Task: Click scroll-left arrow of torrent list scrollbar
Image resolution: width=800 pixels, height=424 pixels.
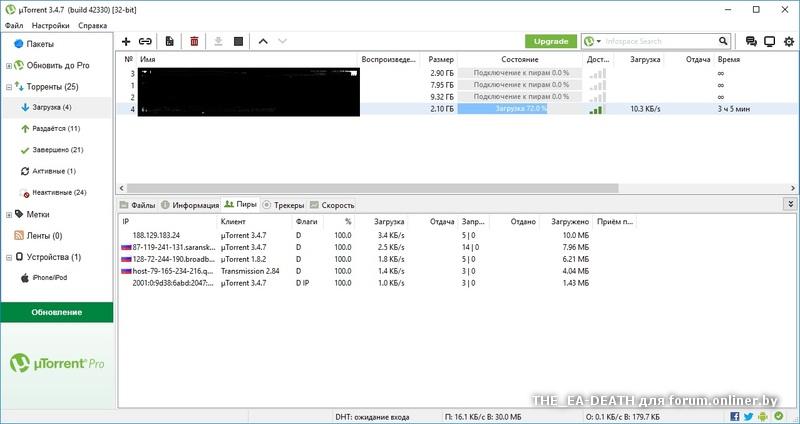Action: pos(121,188)
